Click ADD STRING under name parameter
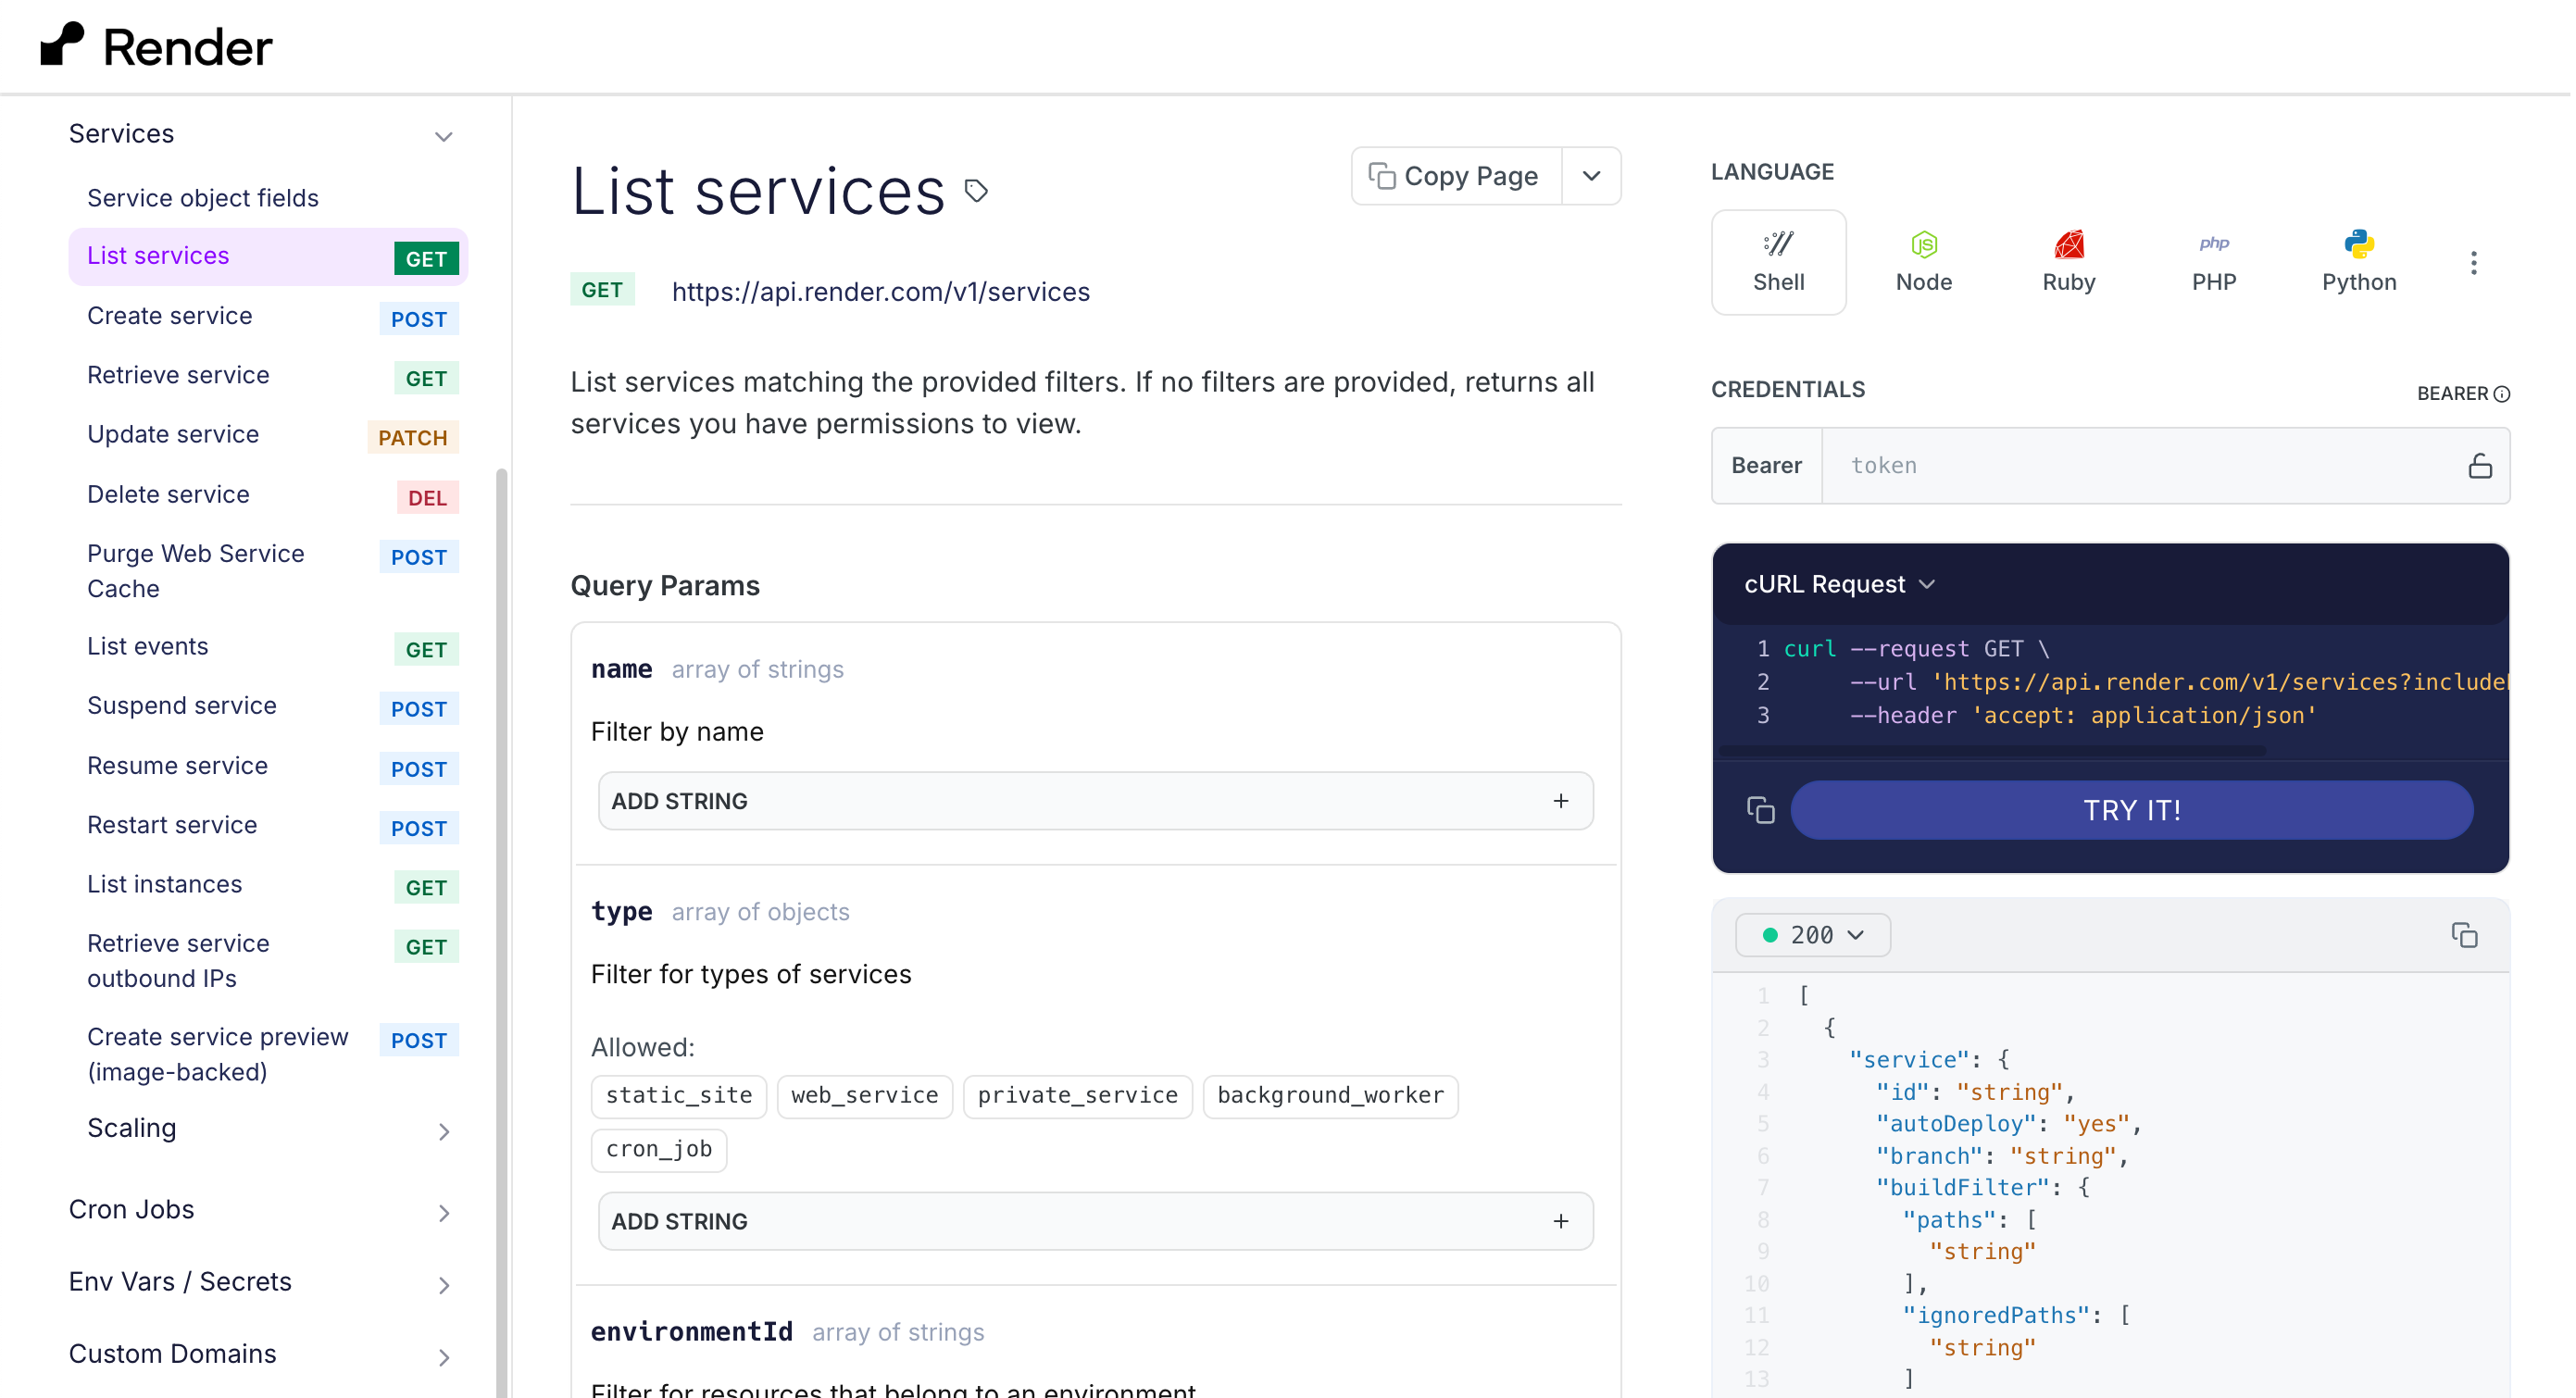 pos(1097,802)
